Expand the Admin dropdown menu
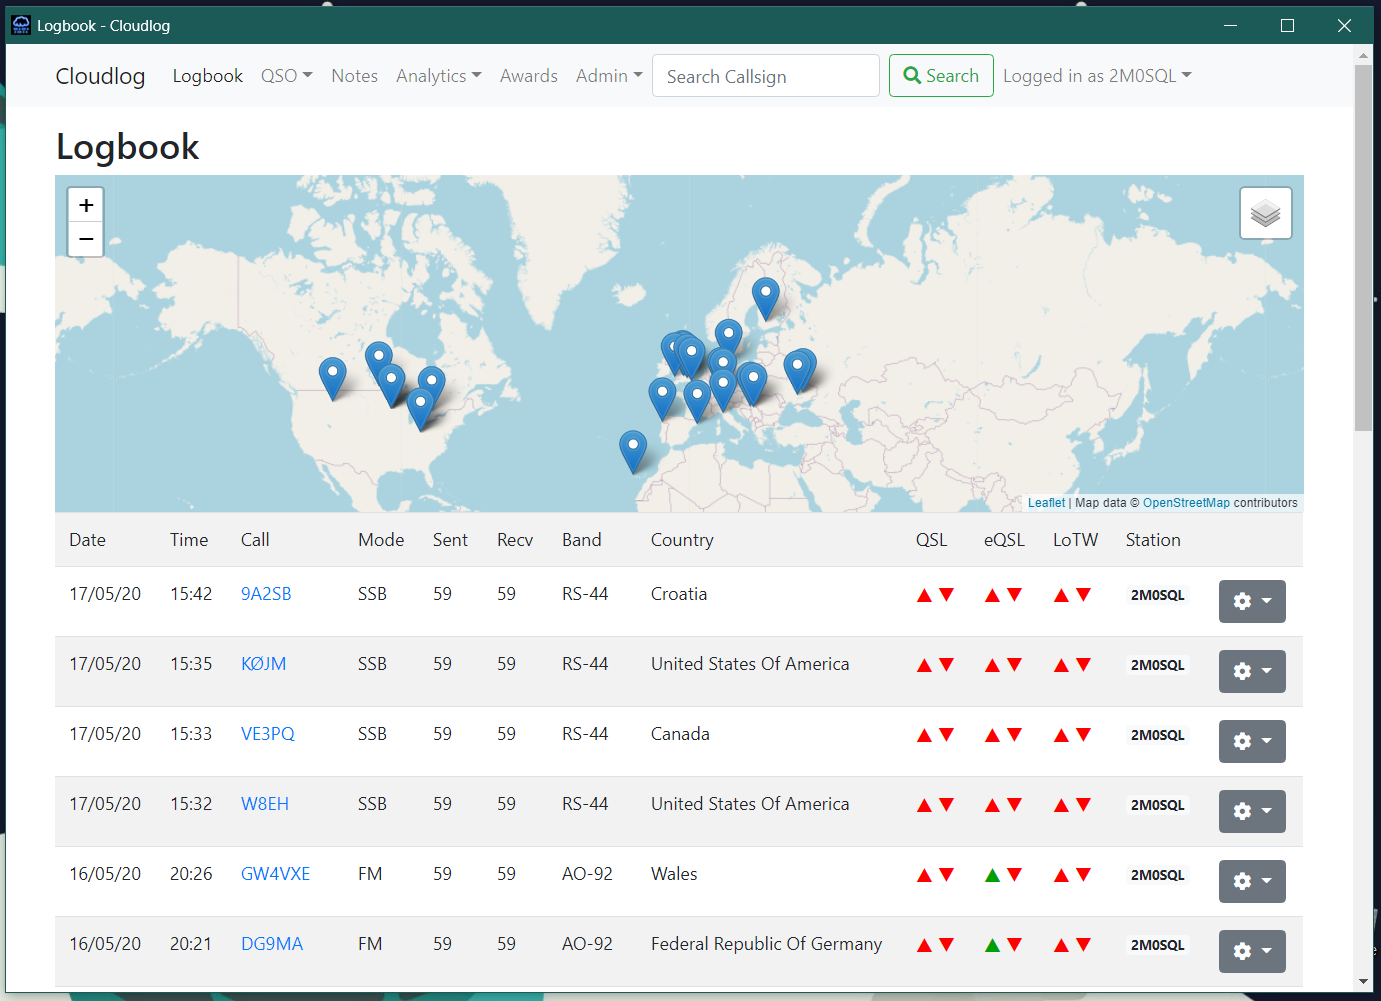Image resolution: width=1381 pixels, height=1001 pixels. (x=609, y=76)
